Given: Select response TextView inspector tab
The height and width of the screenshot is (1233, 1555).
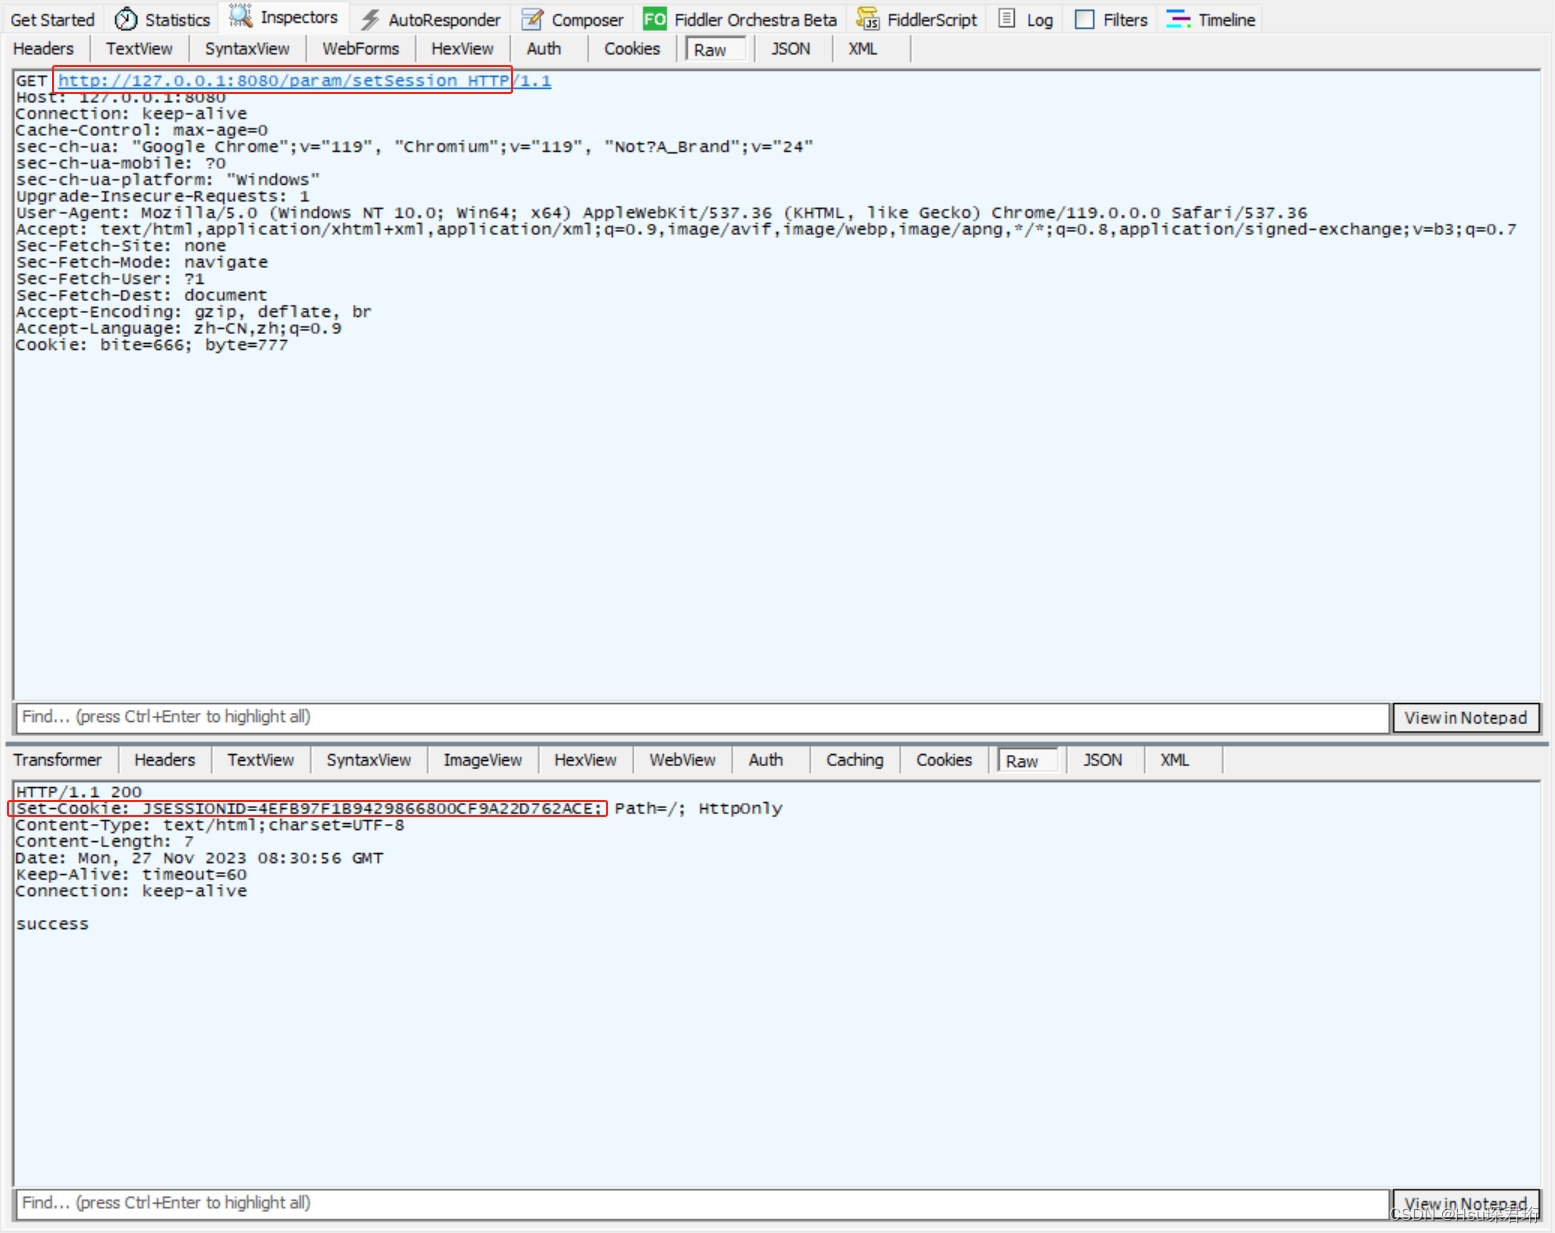Looking at the screenshot, I should point(261,760).
